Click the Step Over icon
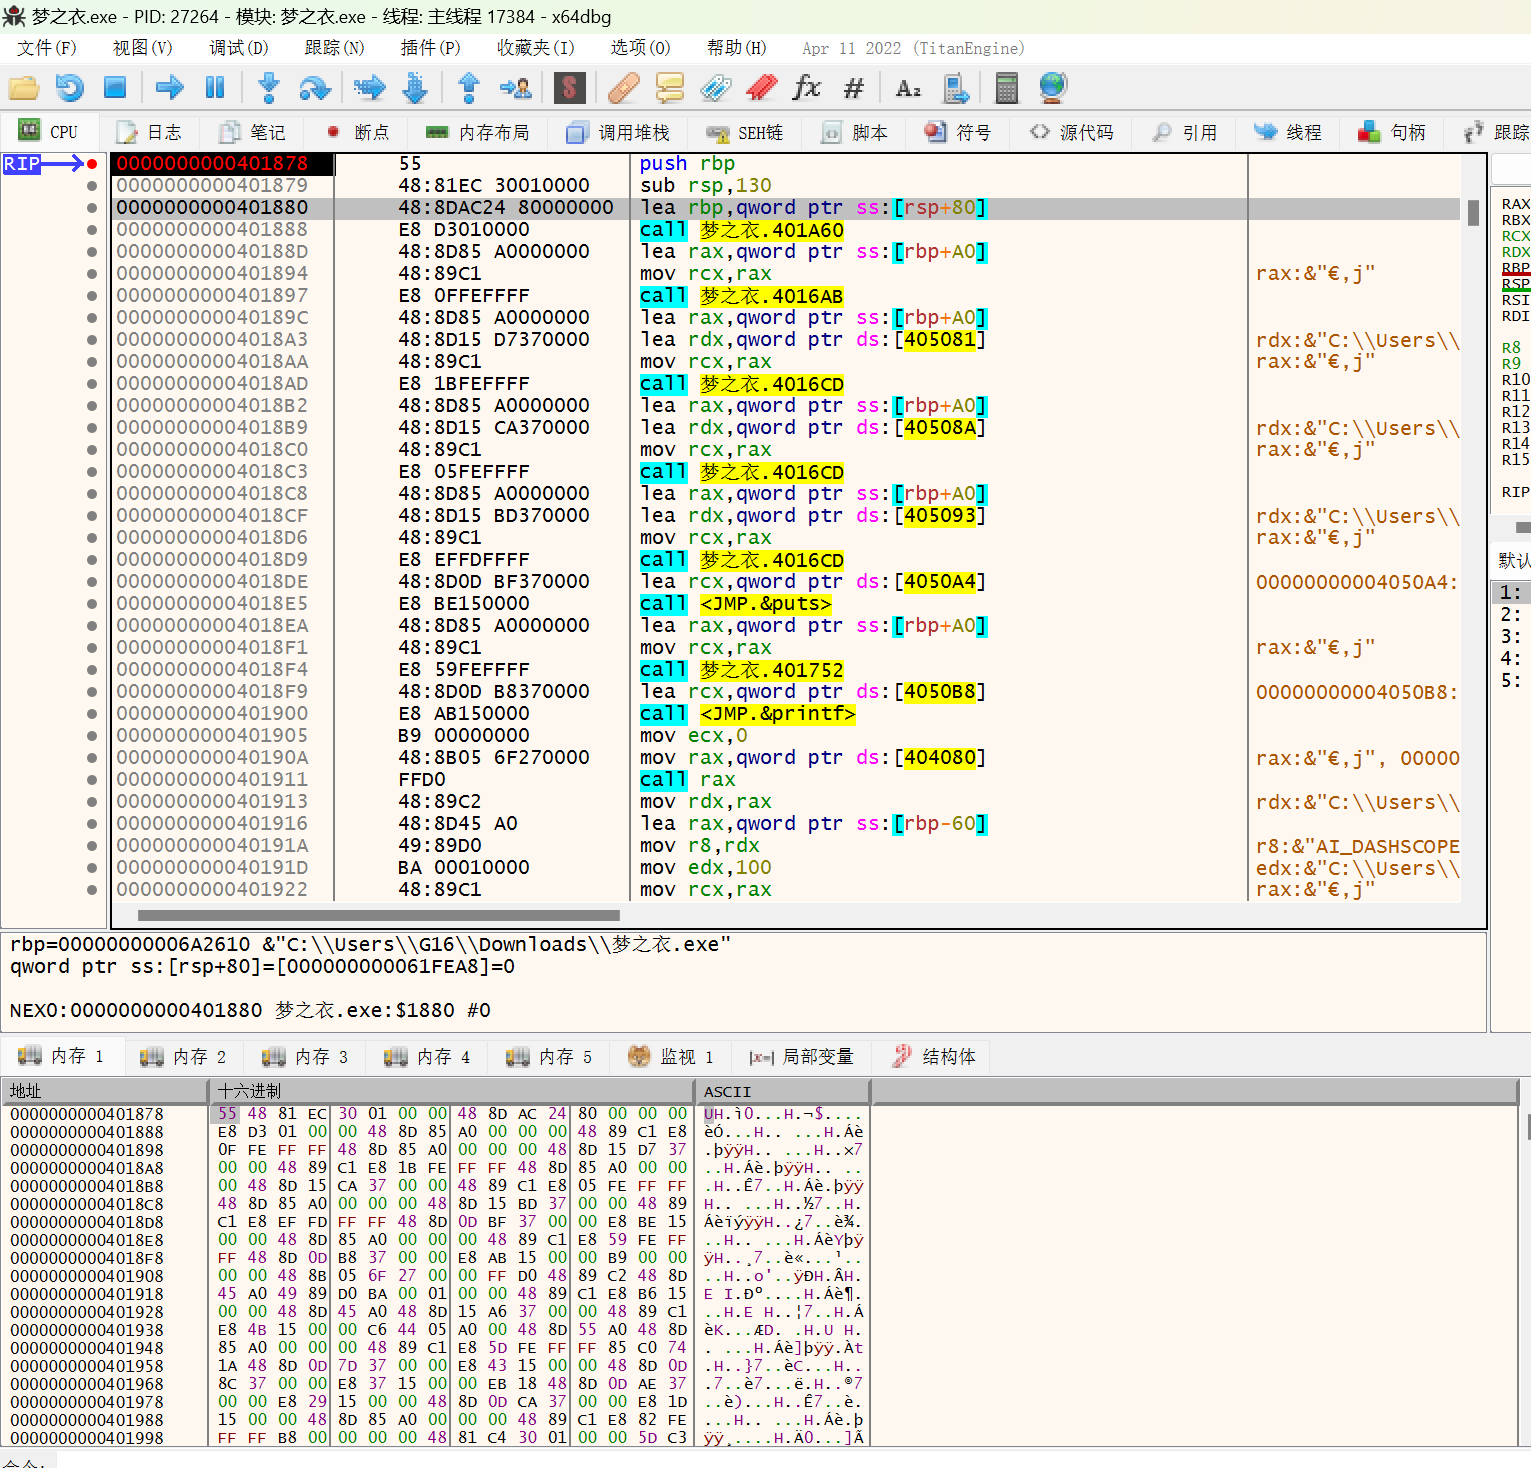The width and height of the screenshot is (1531, 1468). pos(315,88)
